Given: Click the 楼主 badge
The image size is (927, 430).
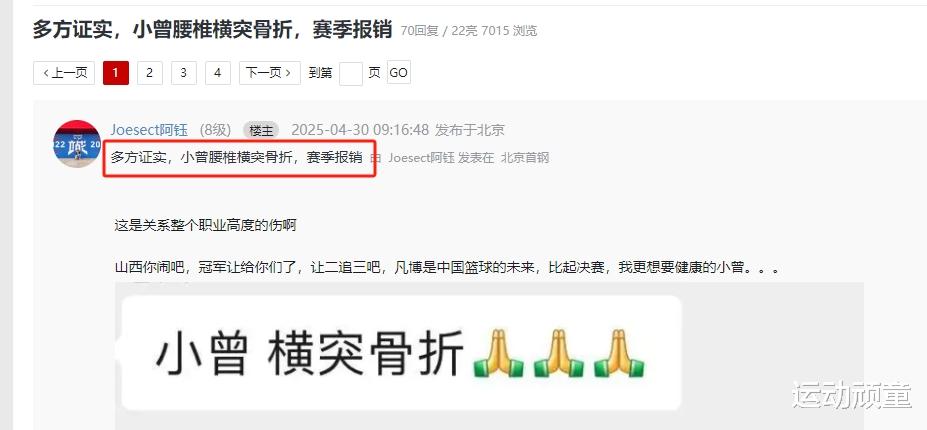Looking at the screenshot, I should coord(261,130).
